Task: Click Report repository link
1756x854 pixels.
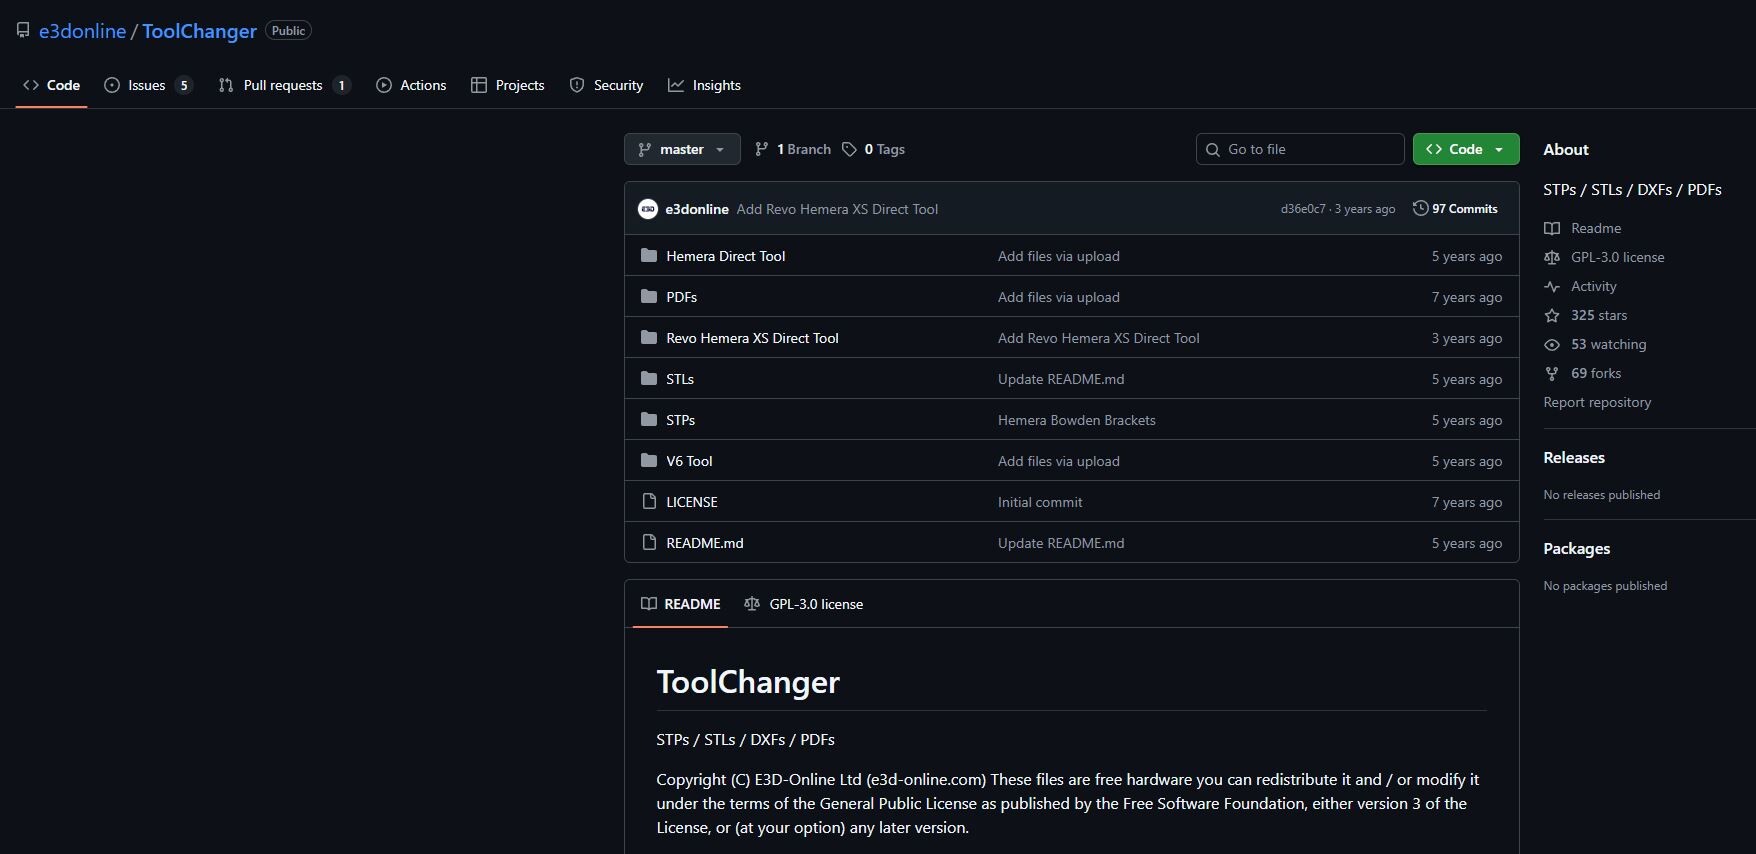Action: coord(1597,402)
